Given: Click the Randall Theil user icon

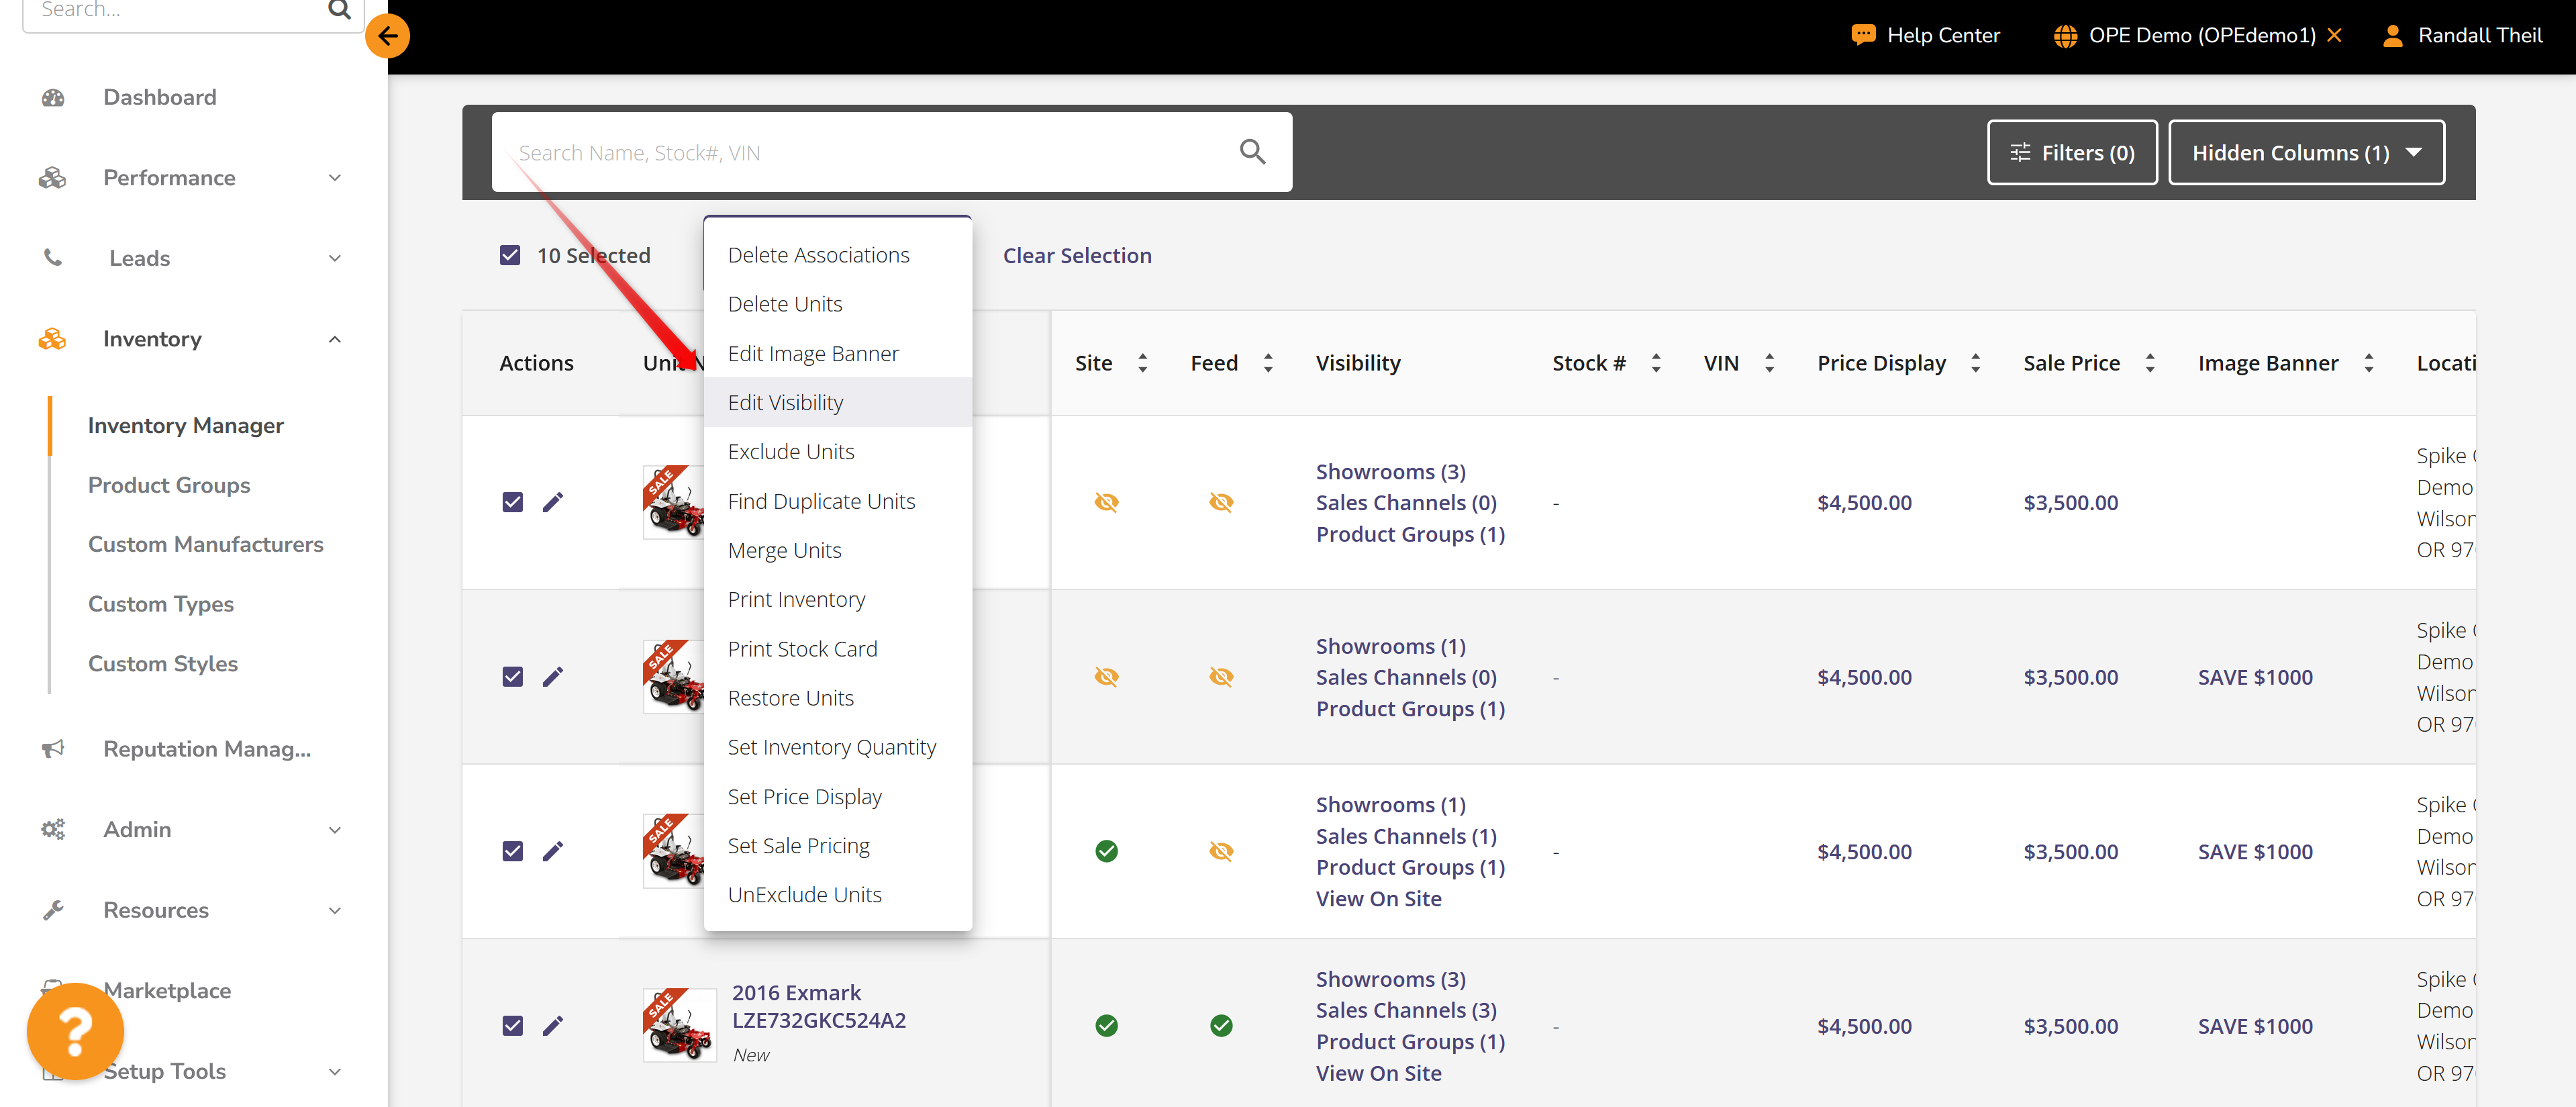Looking at the screenshot, I should (2392, 36).
